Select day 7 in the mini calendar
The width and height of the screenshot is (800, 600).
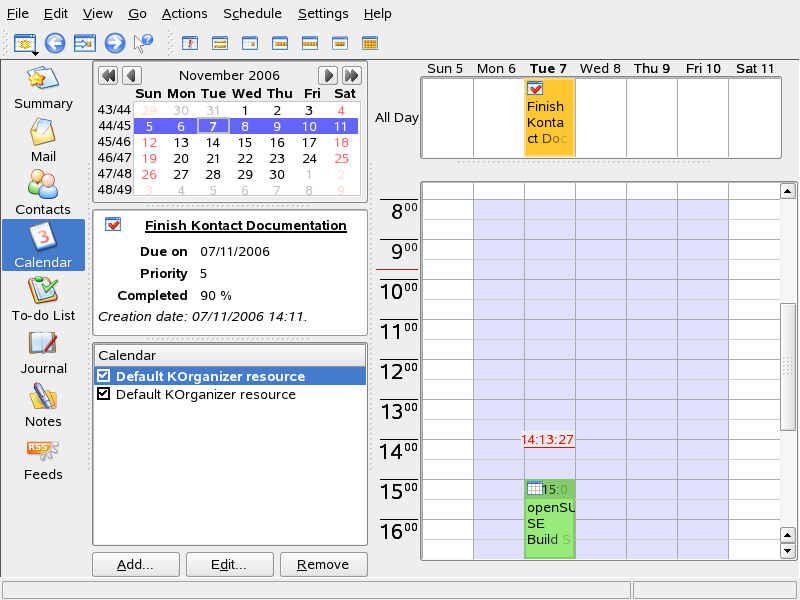tap(213, 126)
